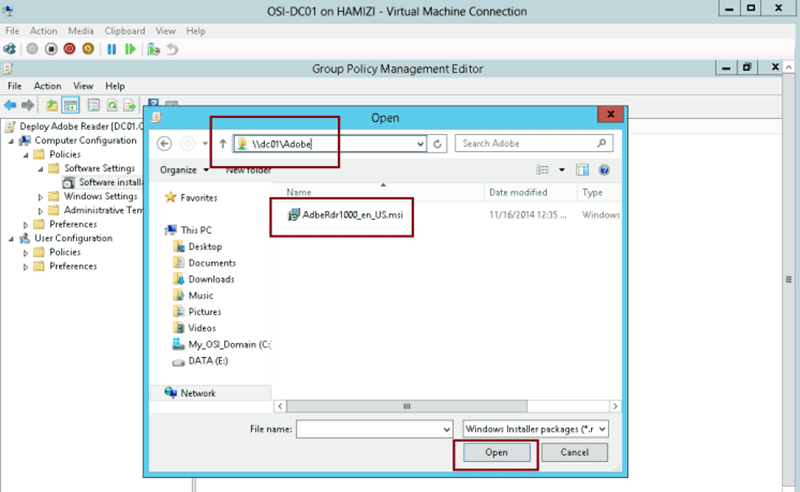Open the File menu in VM Connection window
800x492 pixels.
point(12,31)
